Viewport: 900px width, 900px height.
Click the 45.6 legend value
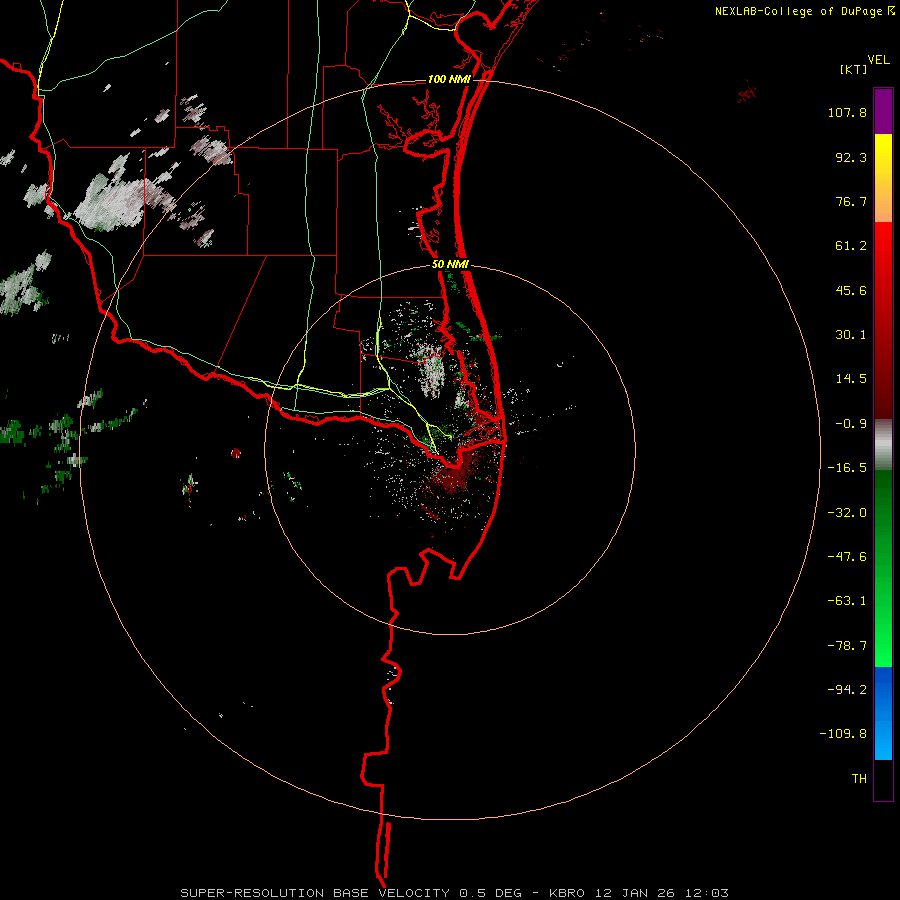coord(851,290)
